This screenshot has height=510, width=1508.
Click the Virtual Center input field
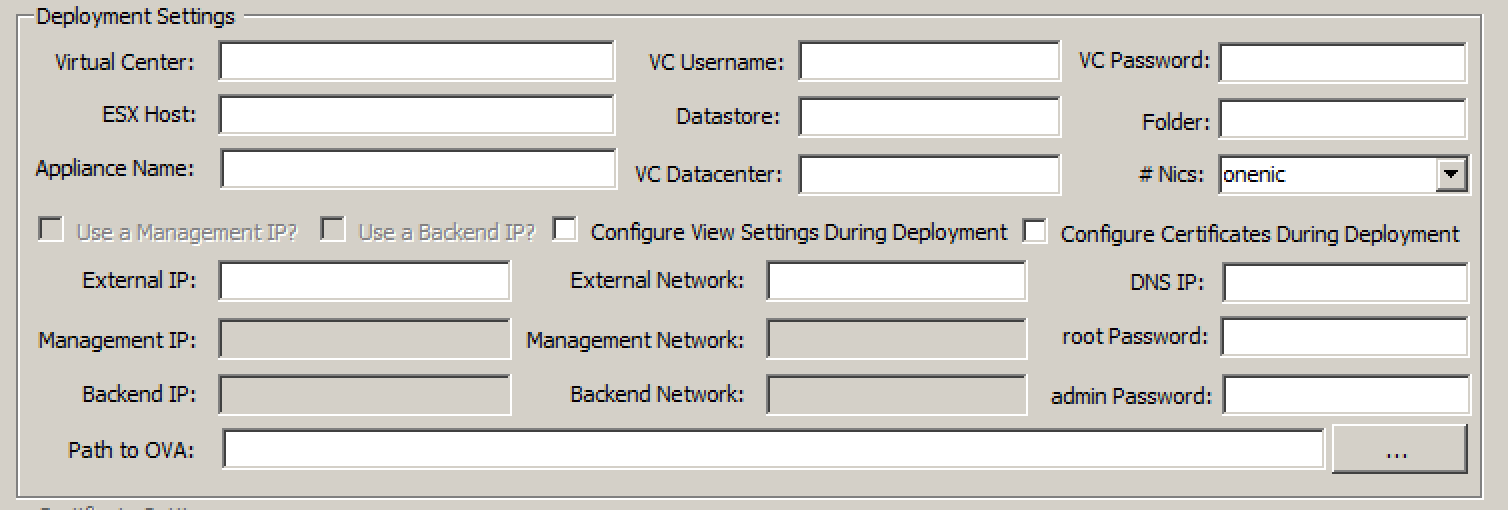click(x=416, y=62)
